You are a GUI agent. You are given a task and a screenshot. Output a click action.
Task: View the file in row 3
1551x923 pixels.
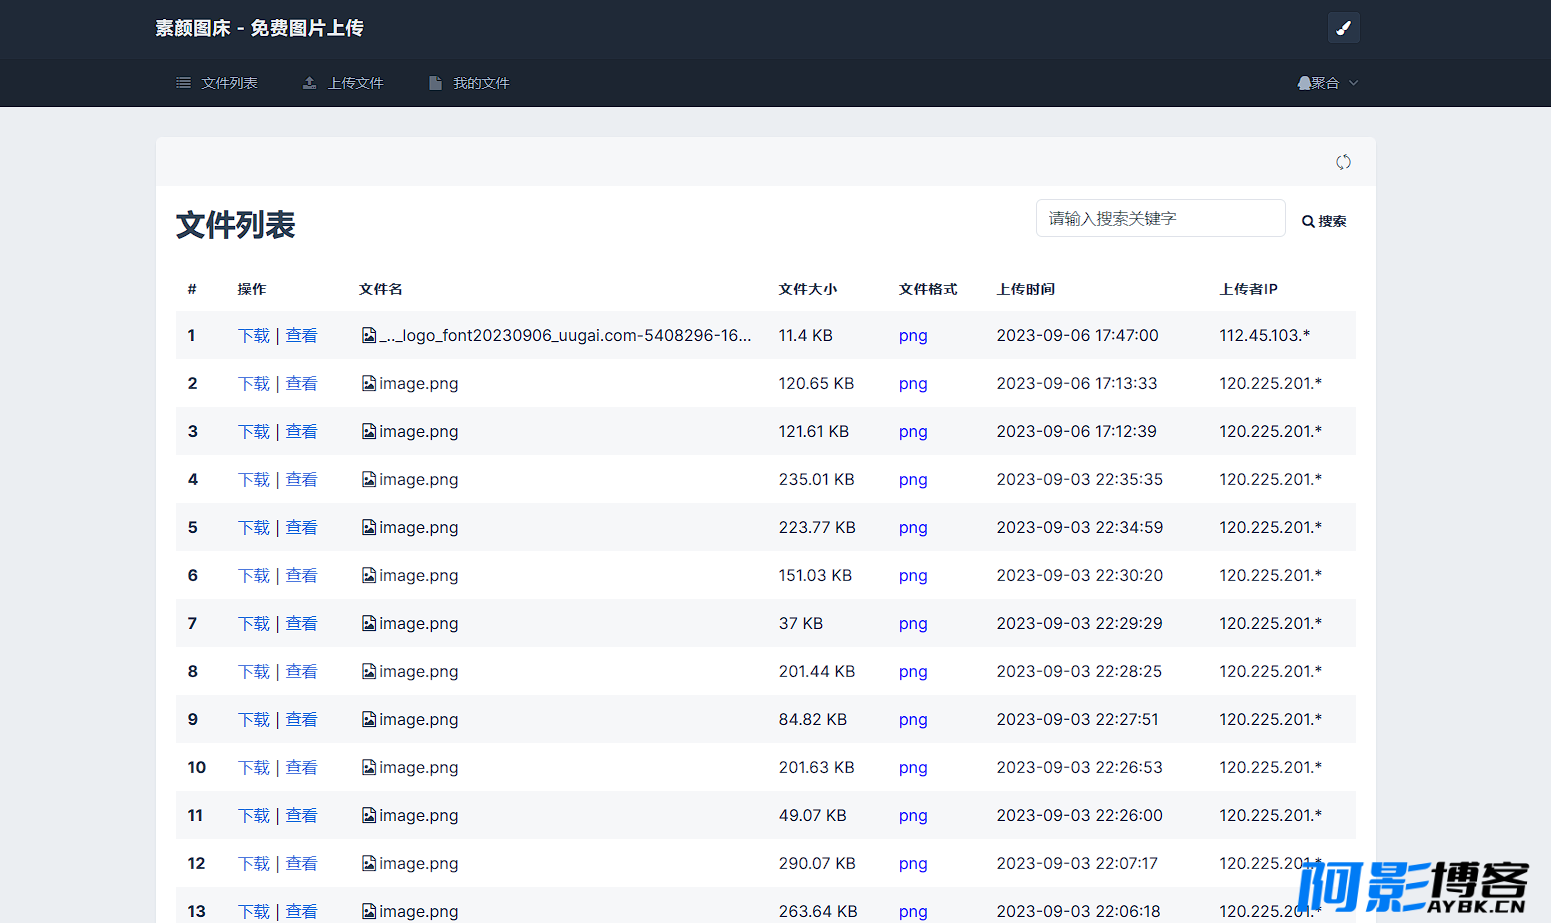click(301, 431)
